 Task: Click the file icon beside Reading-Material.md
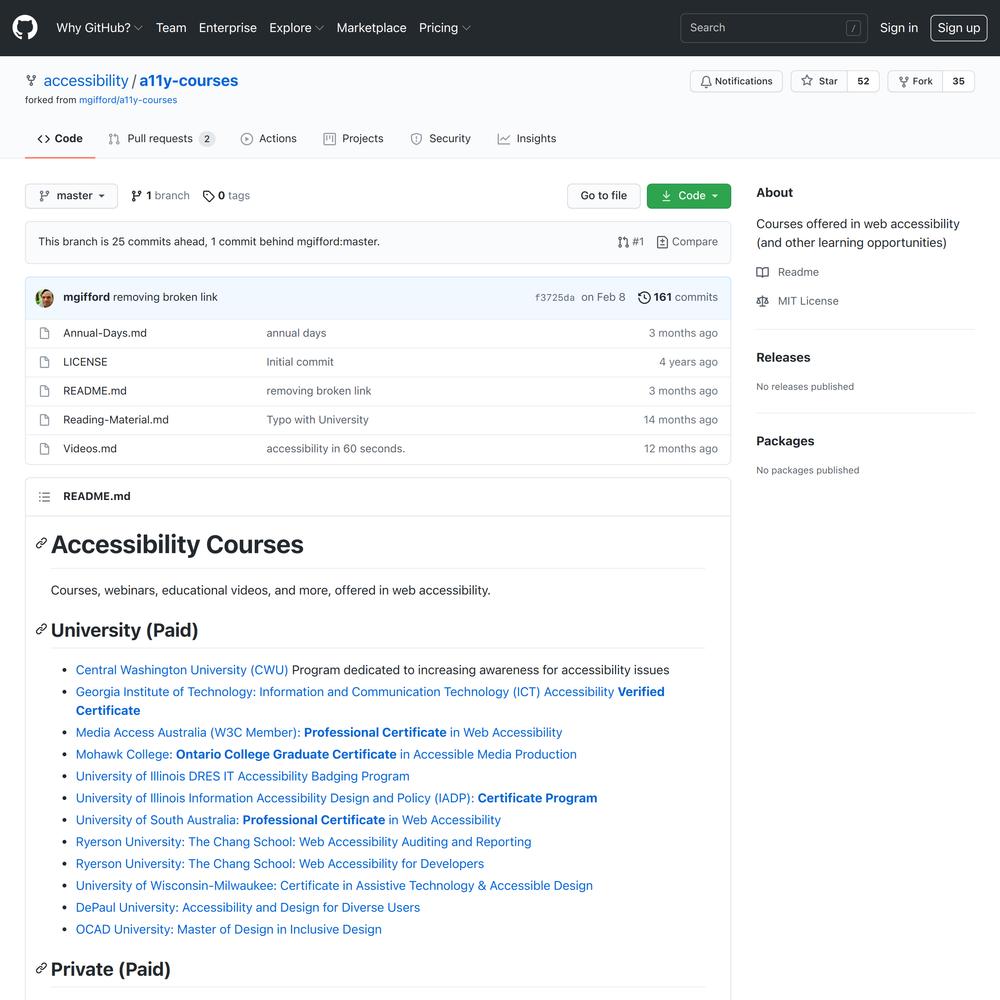coord(44,420)
